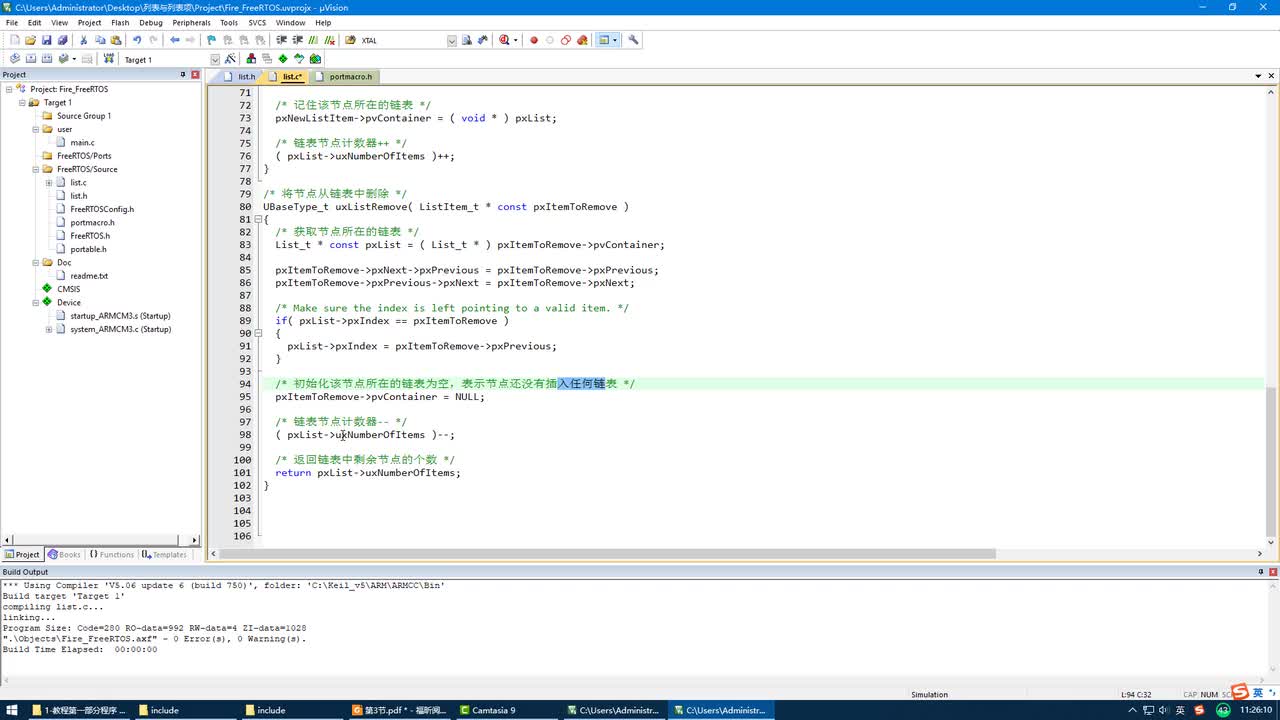Open Camtasia 9 from the taskbar

[x=508, y=710]
